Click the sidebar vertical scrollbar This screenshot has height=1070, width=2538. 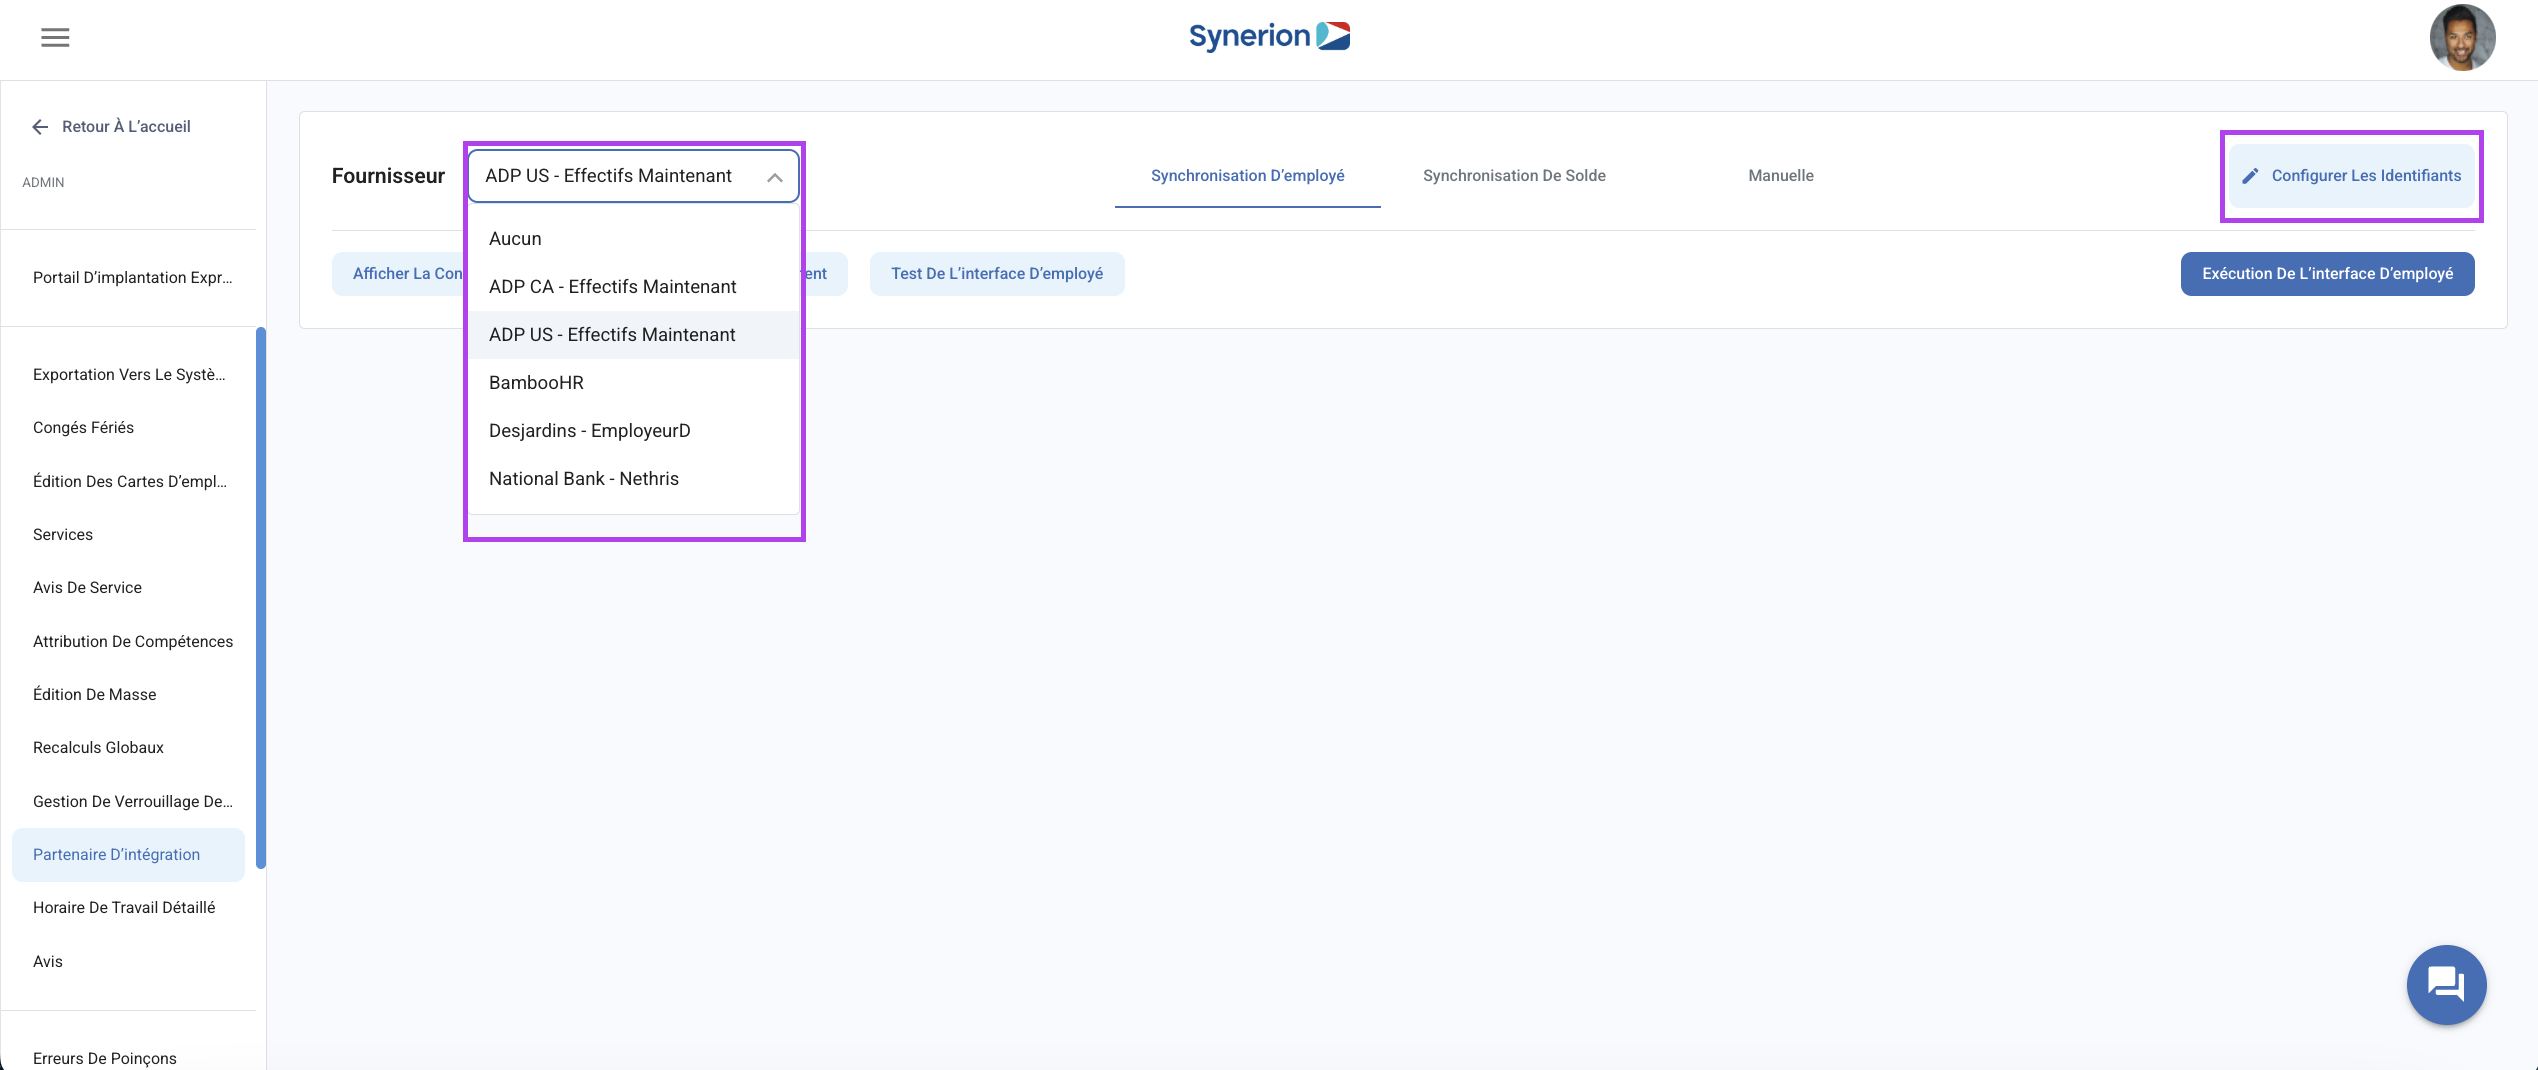[x=261, y=598]
